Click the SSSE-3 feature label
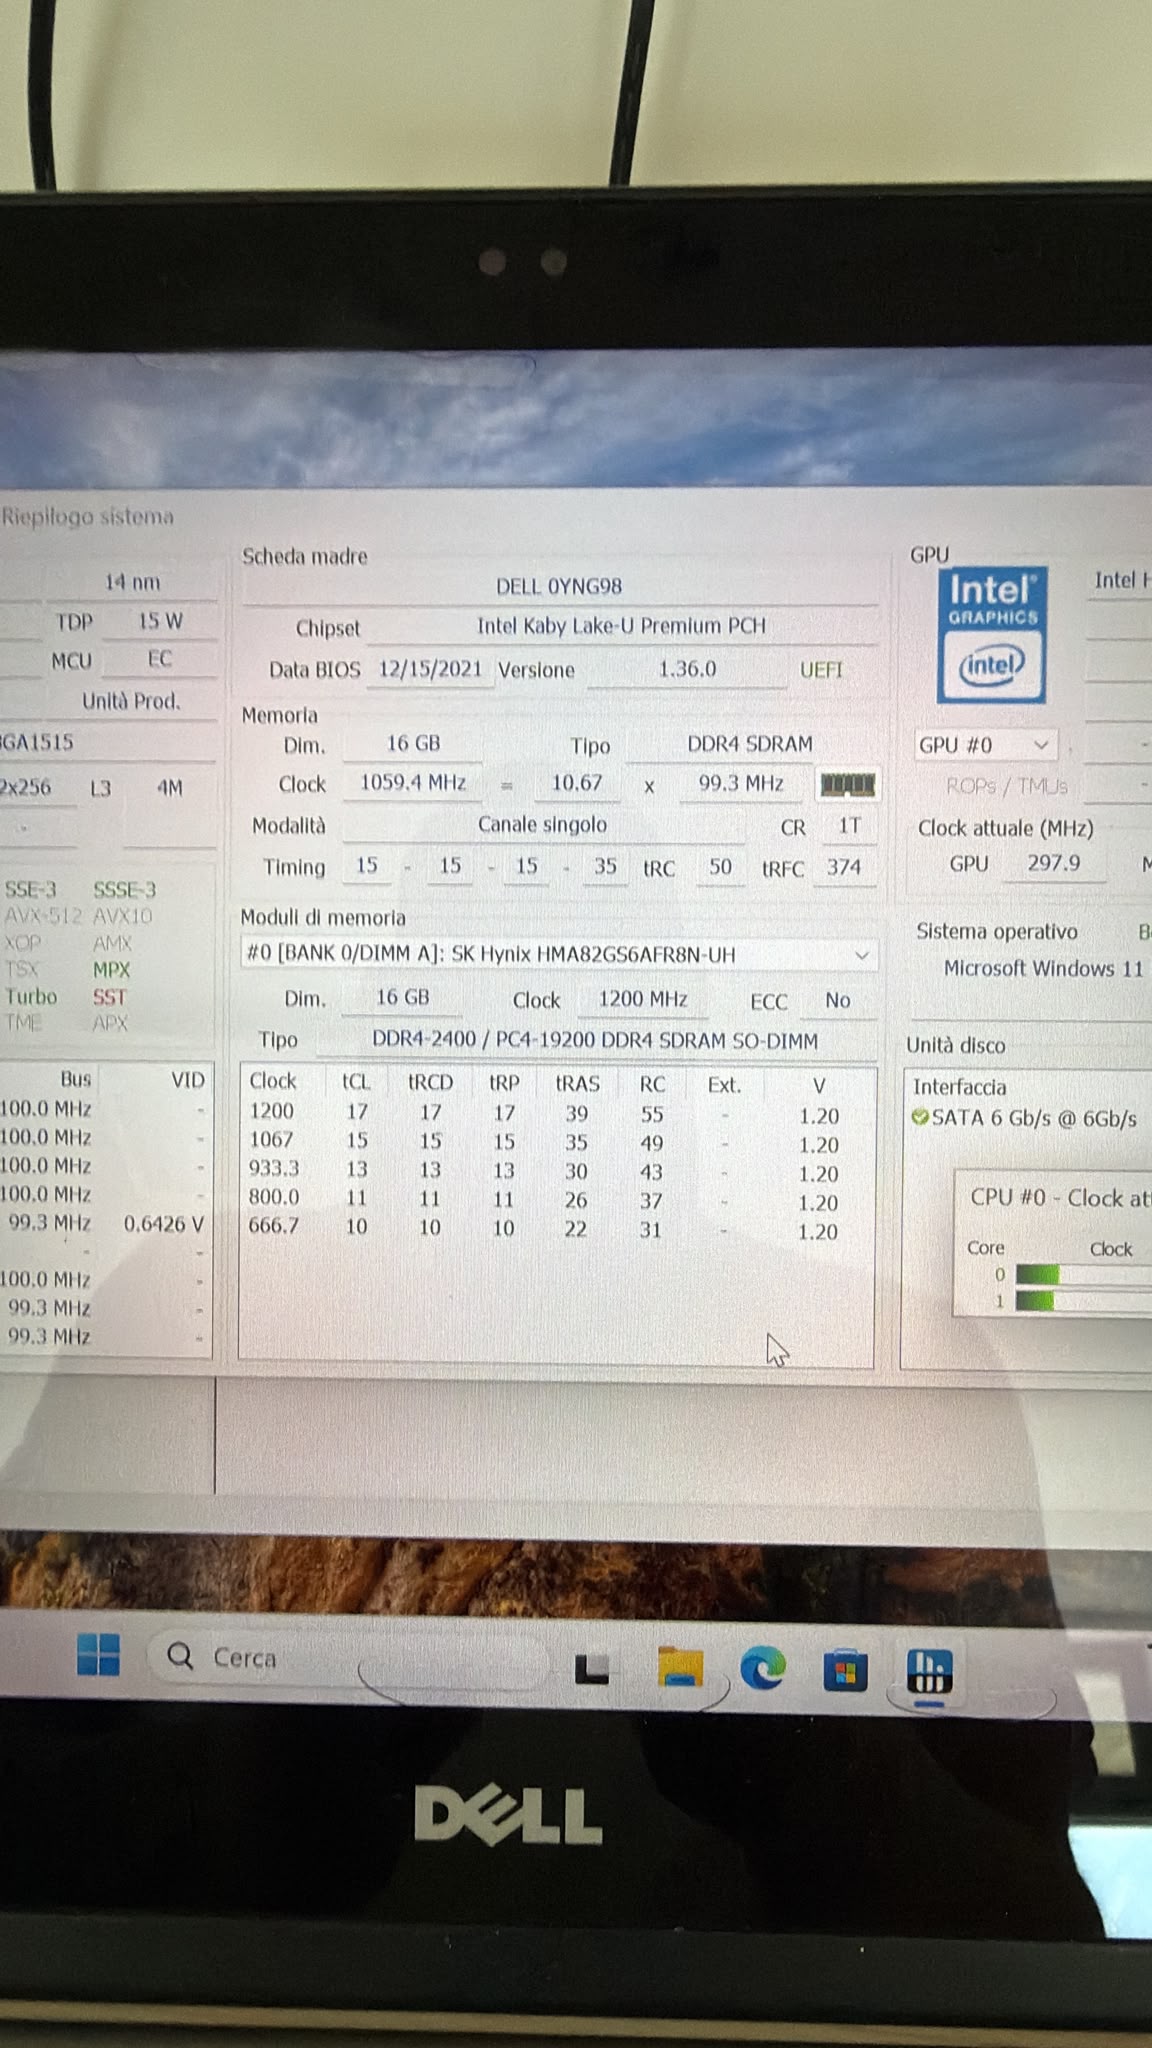Image resolution: width=1152 pixels, height=2048 pixels. pos(125,890)
